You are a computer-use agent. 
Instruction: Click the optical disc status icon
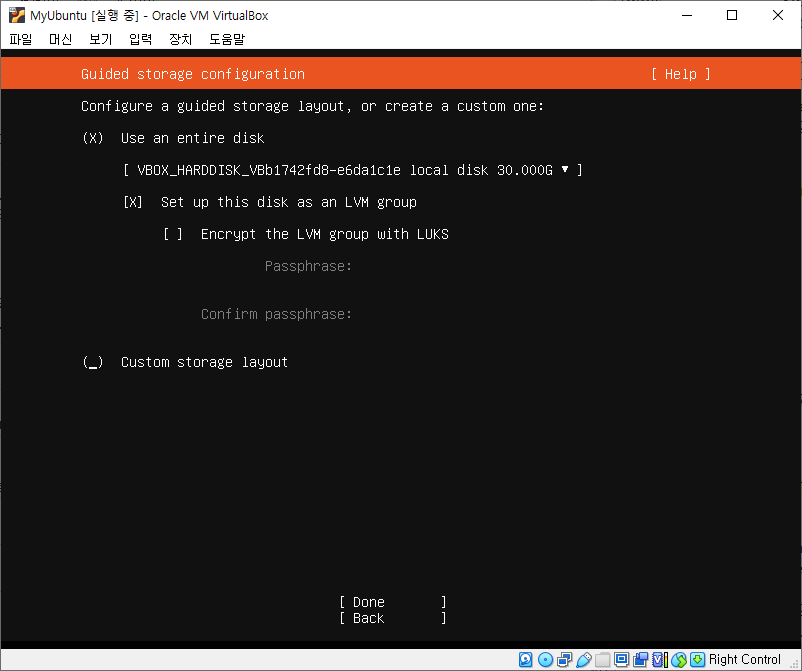tap(545, 660)
